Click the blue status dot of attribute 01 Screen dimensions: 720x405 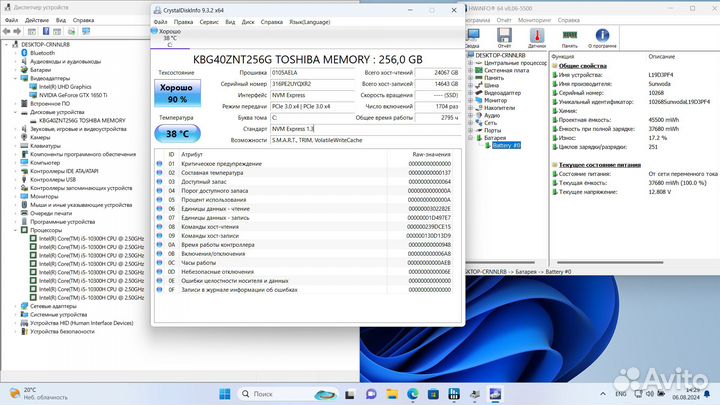(x=159, y=163)
